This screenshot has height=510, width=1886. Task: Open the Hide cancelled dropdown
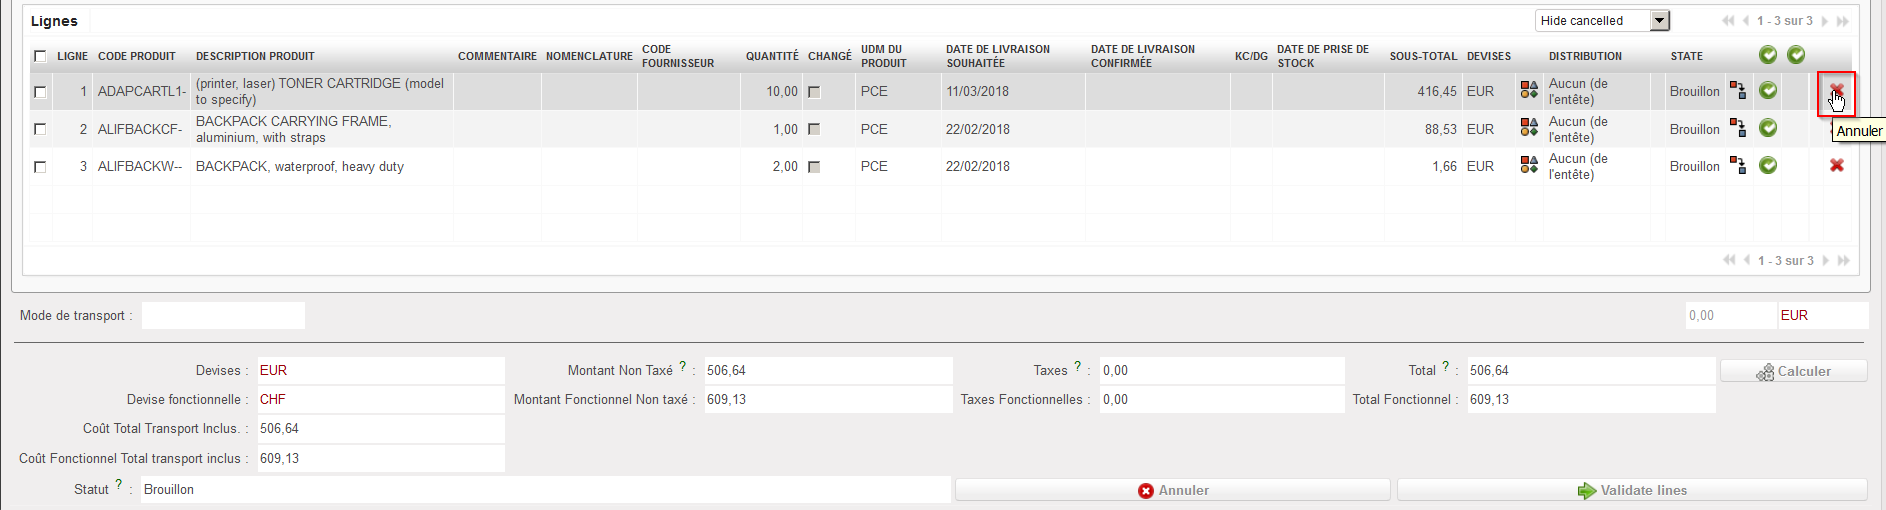tap(1660, 21)
